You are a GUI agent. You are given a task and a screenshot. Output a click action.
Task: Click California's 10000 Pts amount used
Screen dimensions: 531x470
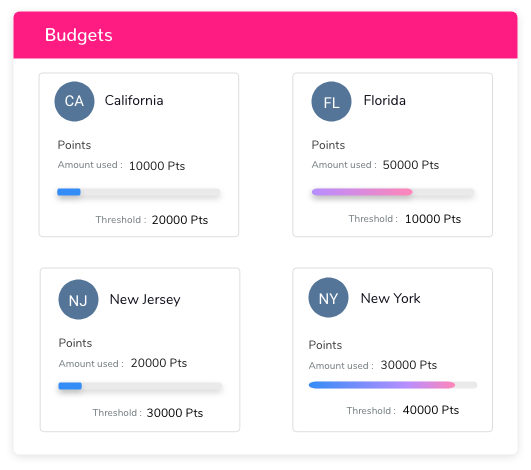[157, 166]
